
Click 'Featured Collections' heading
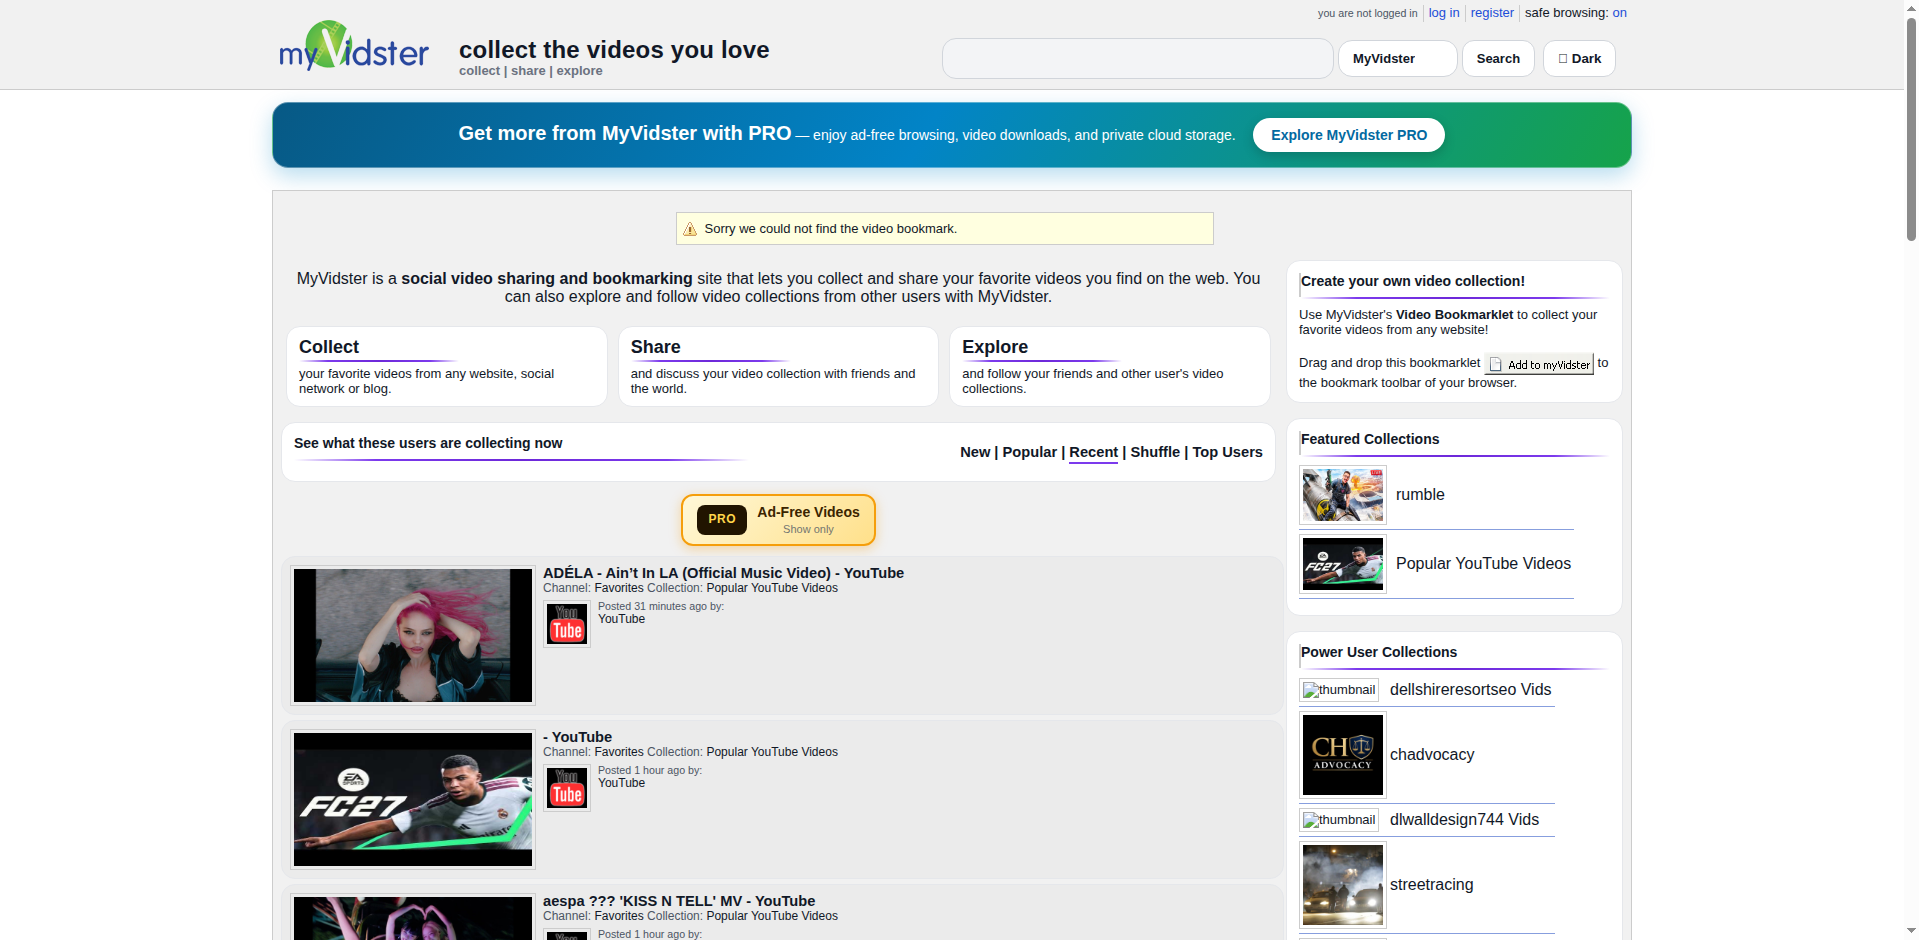click(x=1369, y=439)
